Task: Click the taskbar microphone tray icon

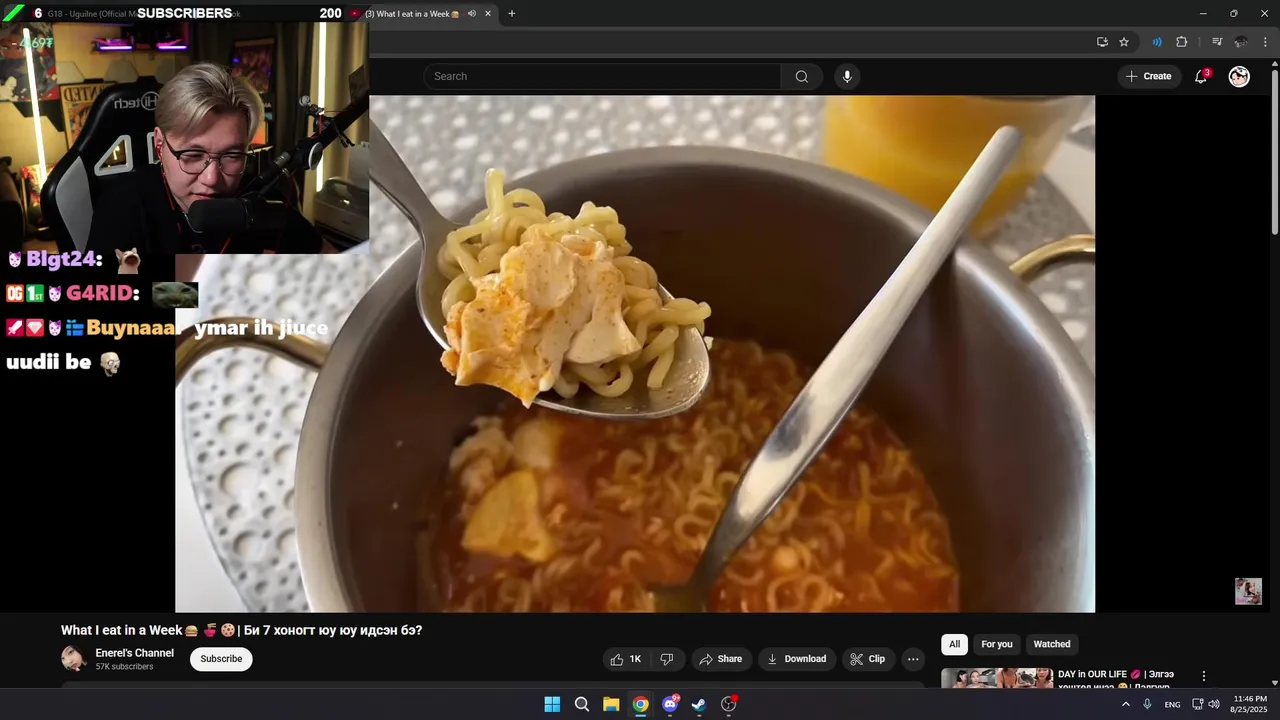Action: tap(1147, 704)
